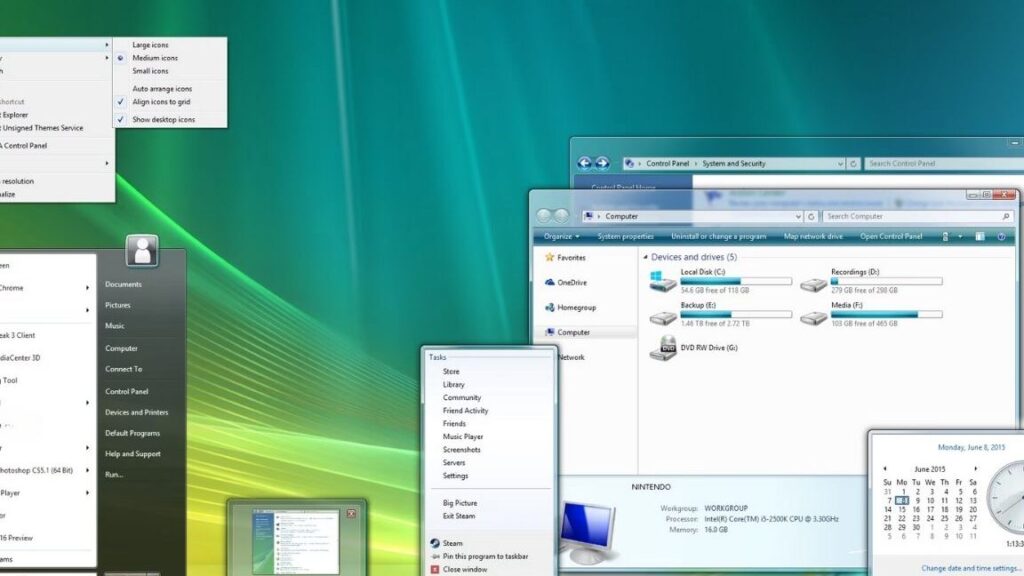The image size is (1024, 576).
Task: Open the Local Disk (C:) drive icon
Action: tap(662, 281)
